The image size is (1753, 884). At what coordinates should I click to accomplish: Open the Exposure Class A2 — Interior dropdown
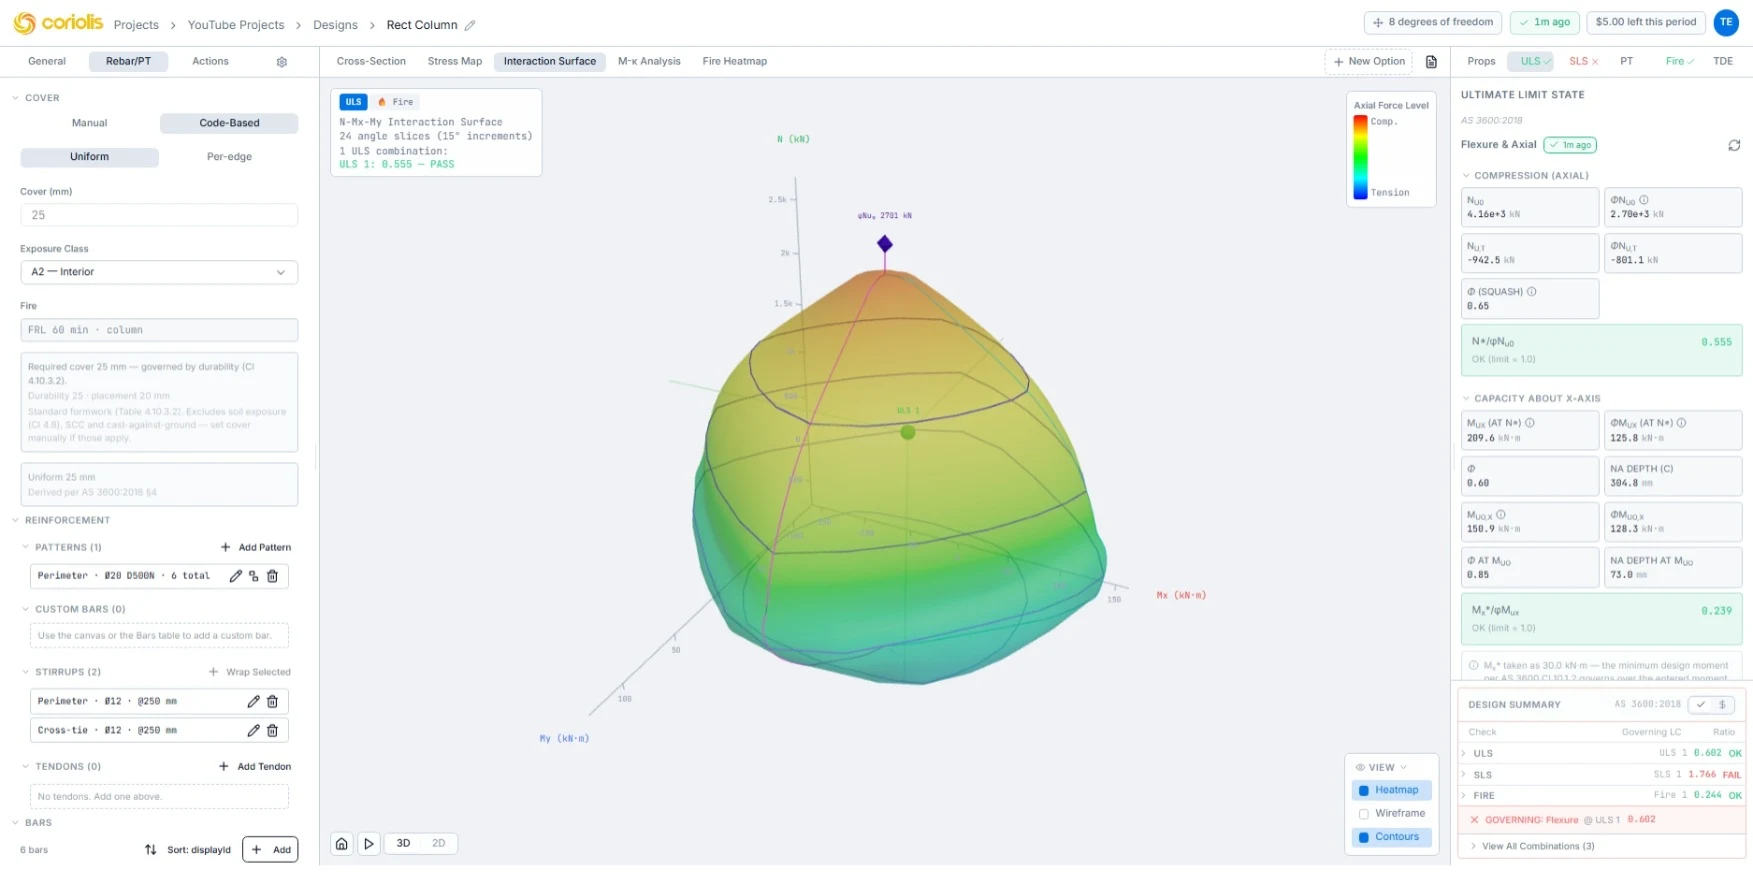(x=159, y=272)
